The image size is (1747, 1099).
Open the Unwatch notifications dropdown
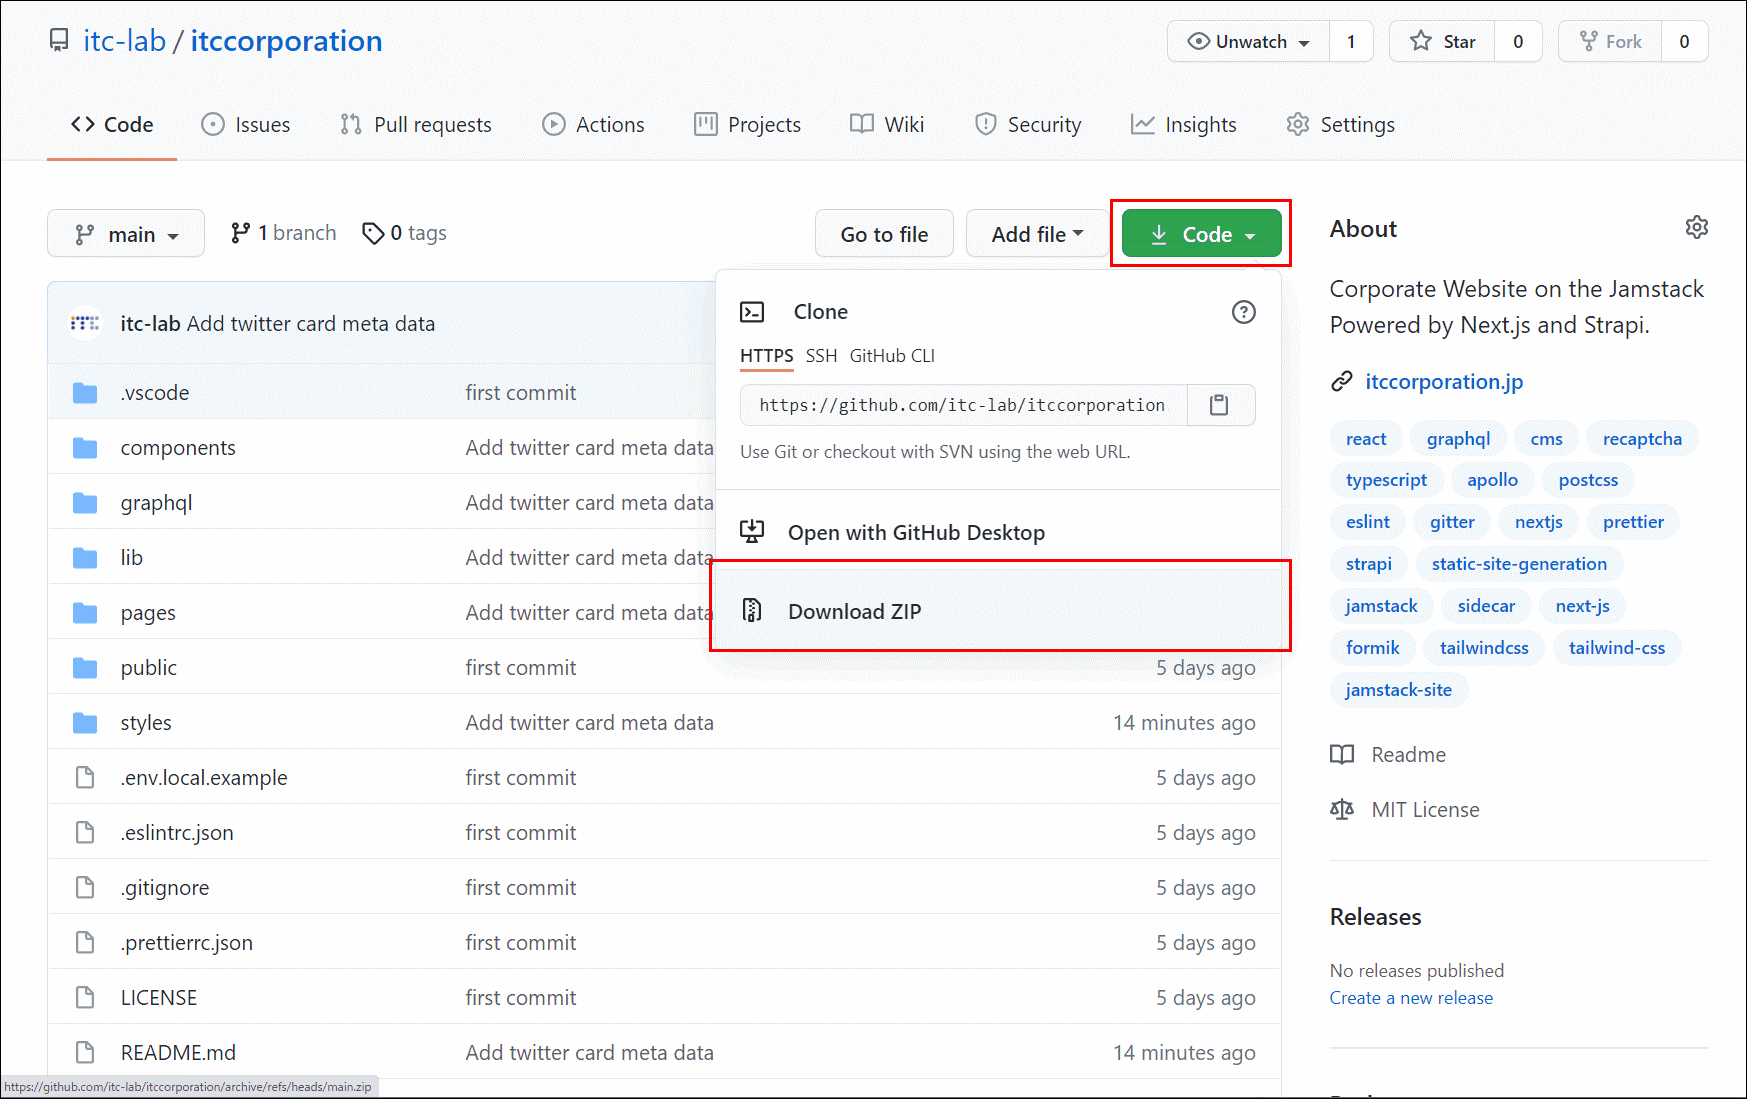tap(1249, 42)
